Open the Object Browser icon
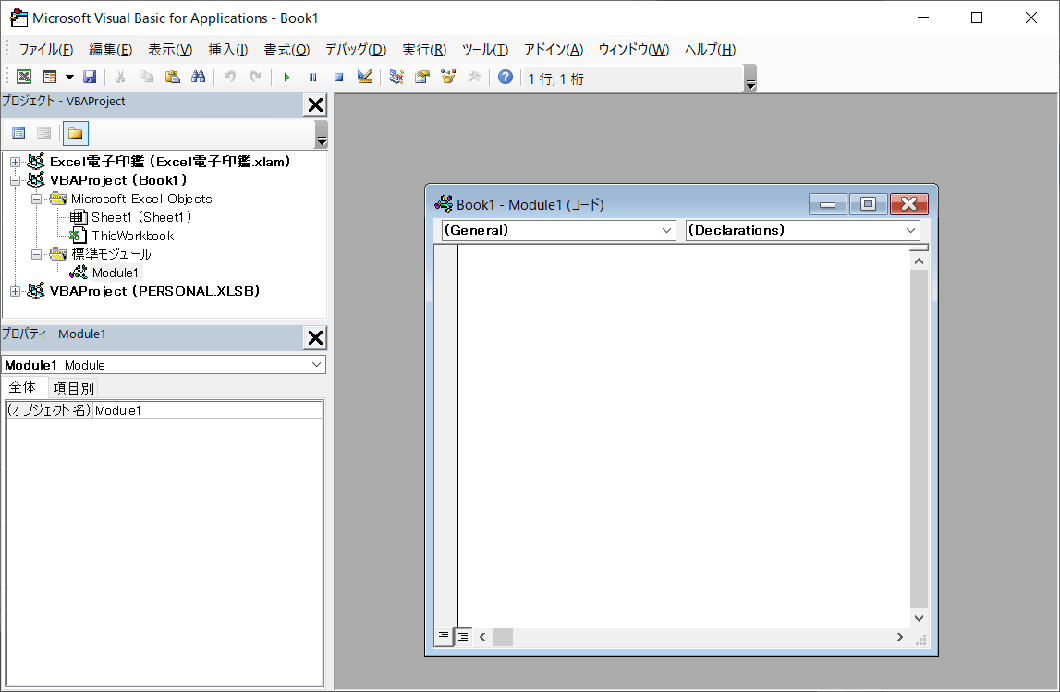 coord(448,77)
